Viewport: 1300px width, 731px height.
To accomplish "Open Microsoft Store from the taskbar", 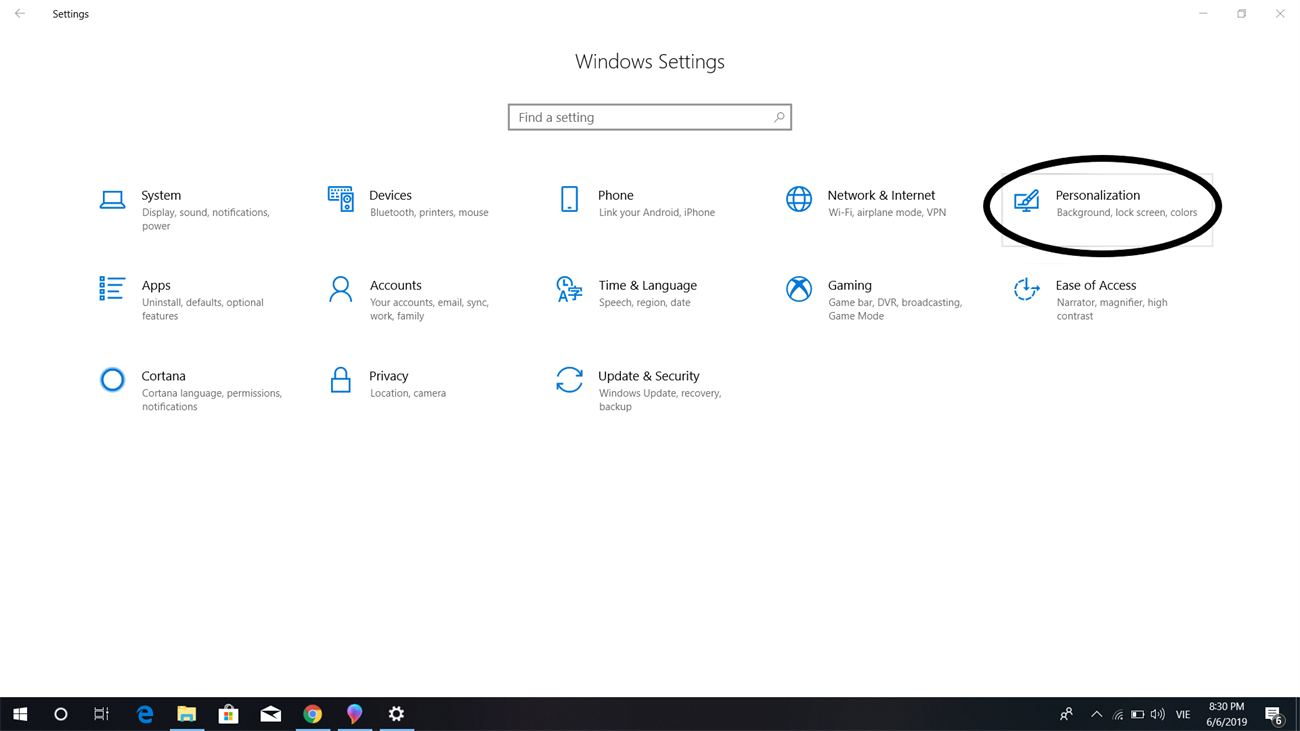I will click(229, 714).
